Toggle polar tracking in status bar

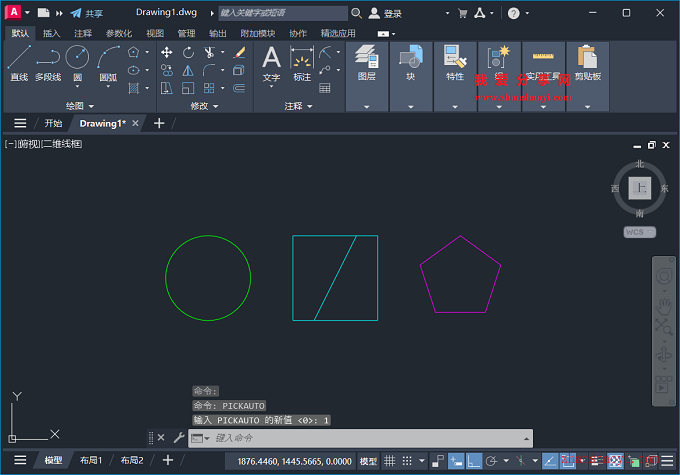[491, 461]
